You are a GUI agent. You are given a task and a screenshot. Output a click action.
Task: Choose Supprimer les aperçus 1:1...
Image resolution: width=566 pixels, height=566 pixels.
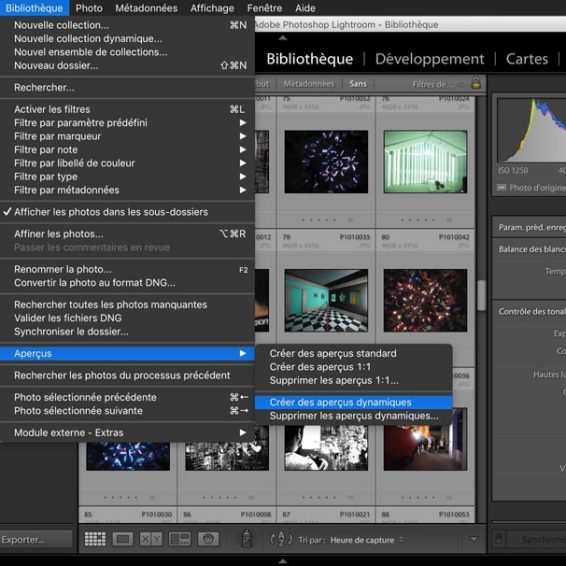point(354,380)
